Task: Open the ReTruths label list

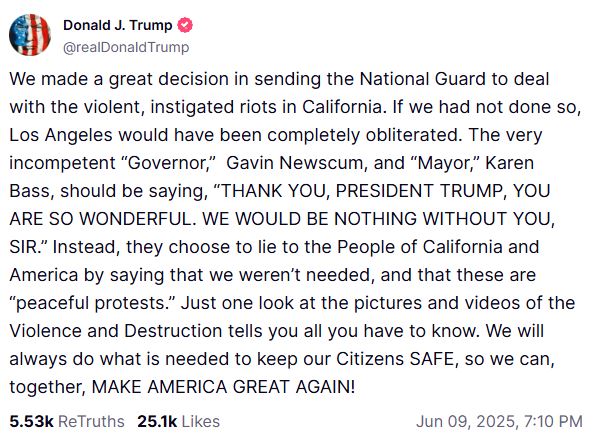Action: (91, 421)
